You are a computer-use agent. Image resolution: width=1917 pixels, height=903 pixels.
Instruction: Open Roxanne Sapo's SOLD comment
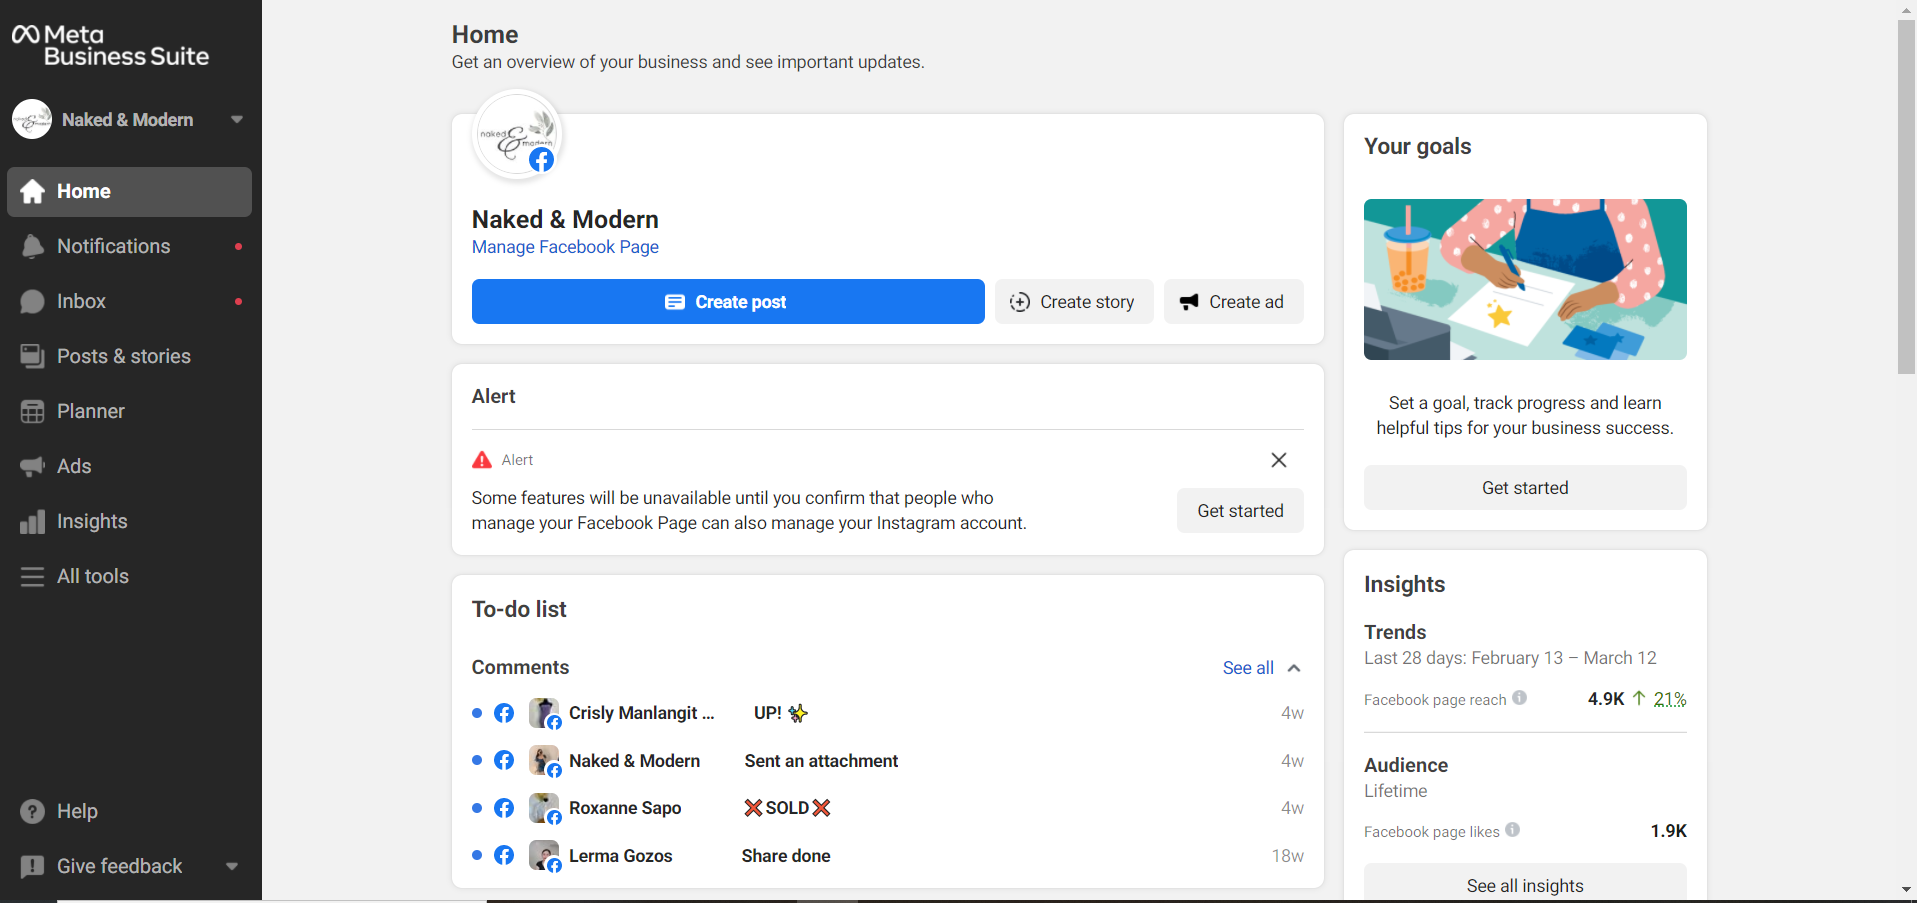(787, 808)
